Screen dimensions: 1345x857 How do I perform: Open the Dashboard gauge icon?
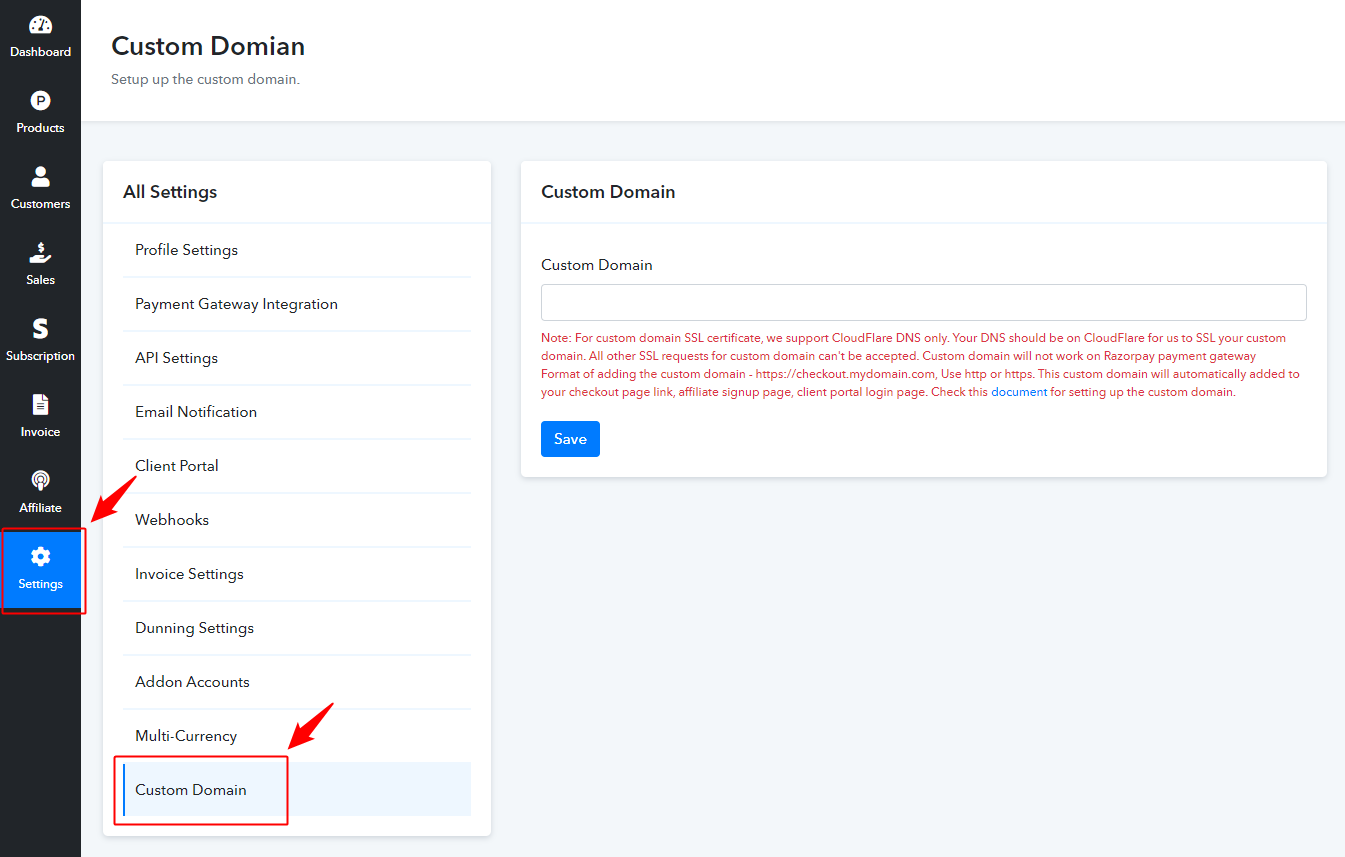tap(40, 25)
